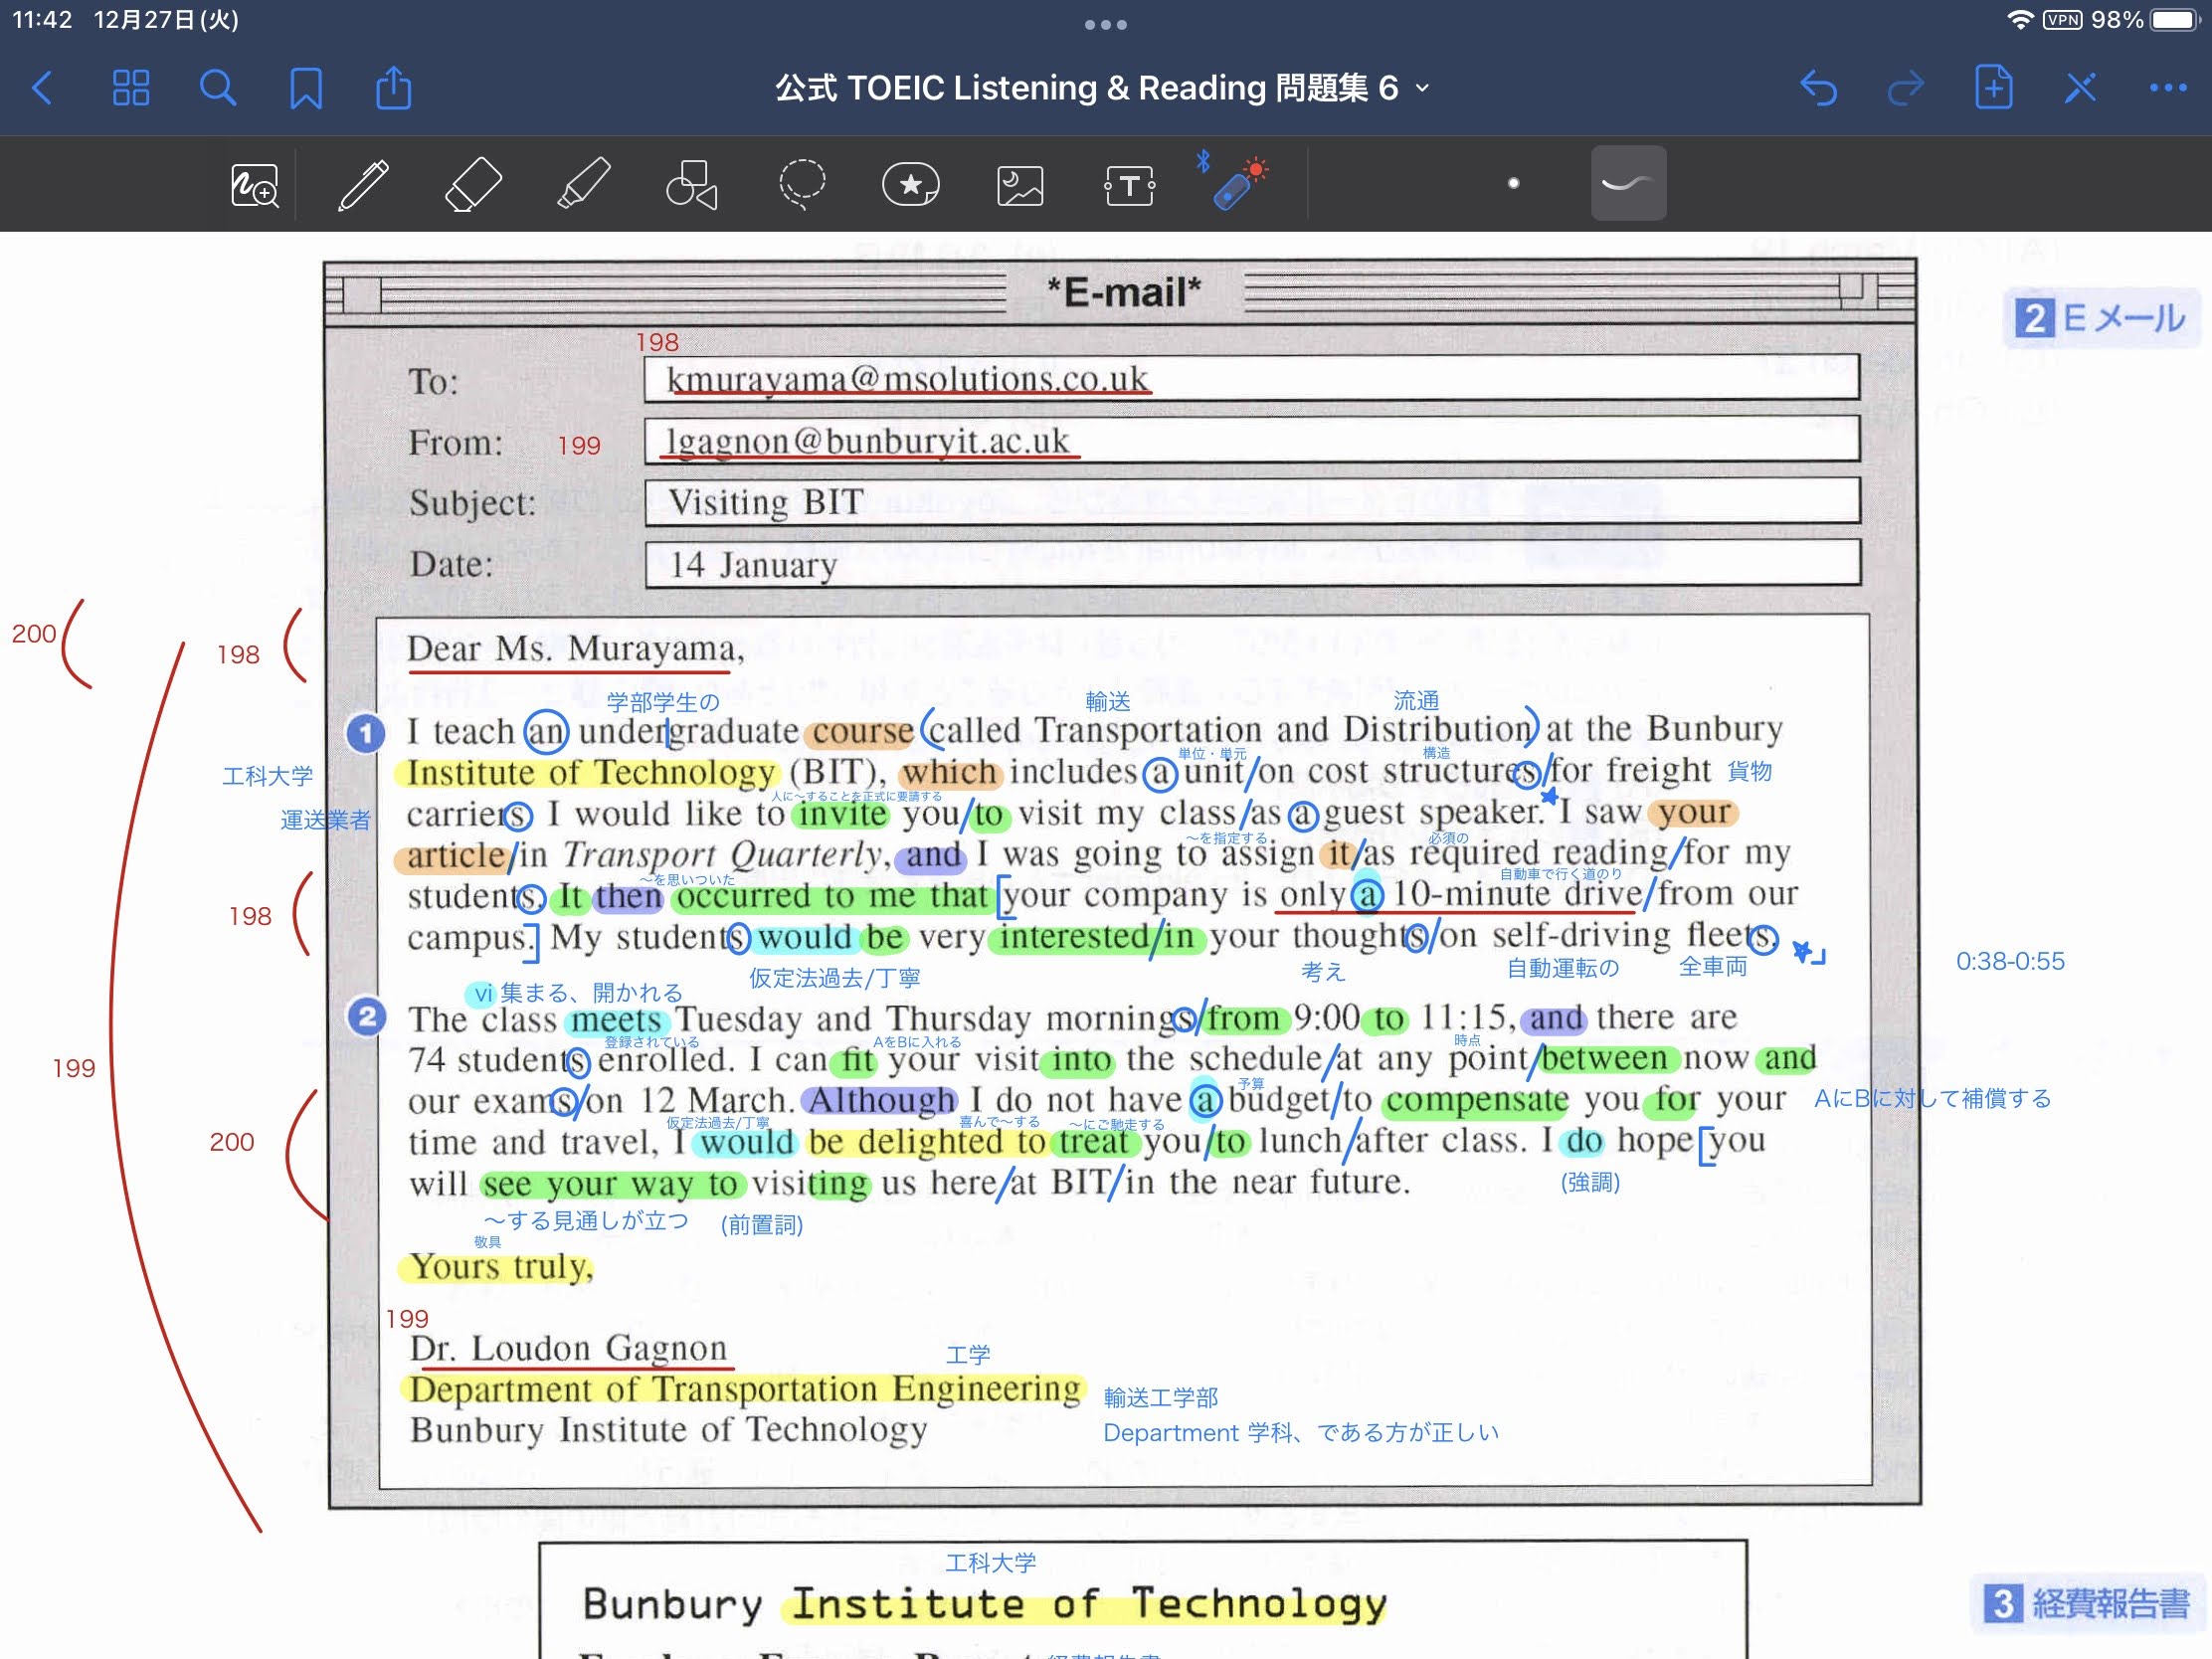The width and height of the screenshot is (2212, 1659).
Task: Tap the timestamp note '0:38-0:55'
Action: [x=2010, y=961]
